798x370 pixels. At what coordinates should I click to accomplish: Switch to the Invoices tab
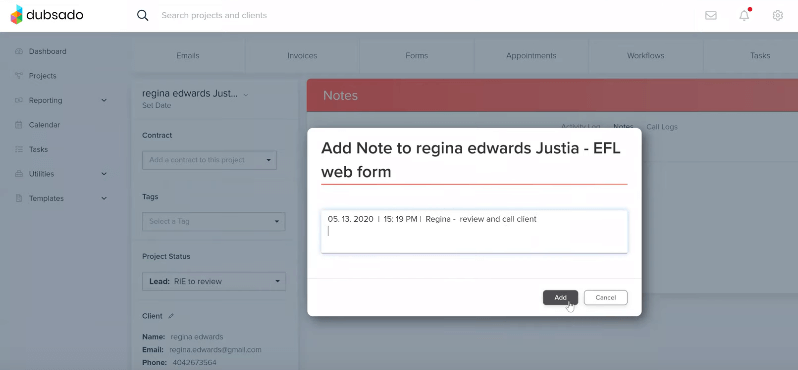[x=302, y=55]
